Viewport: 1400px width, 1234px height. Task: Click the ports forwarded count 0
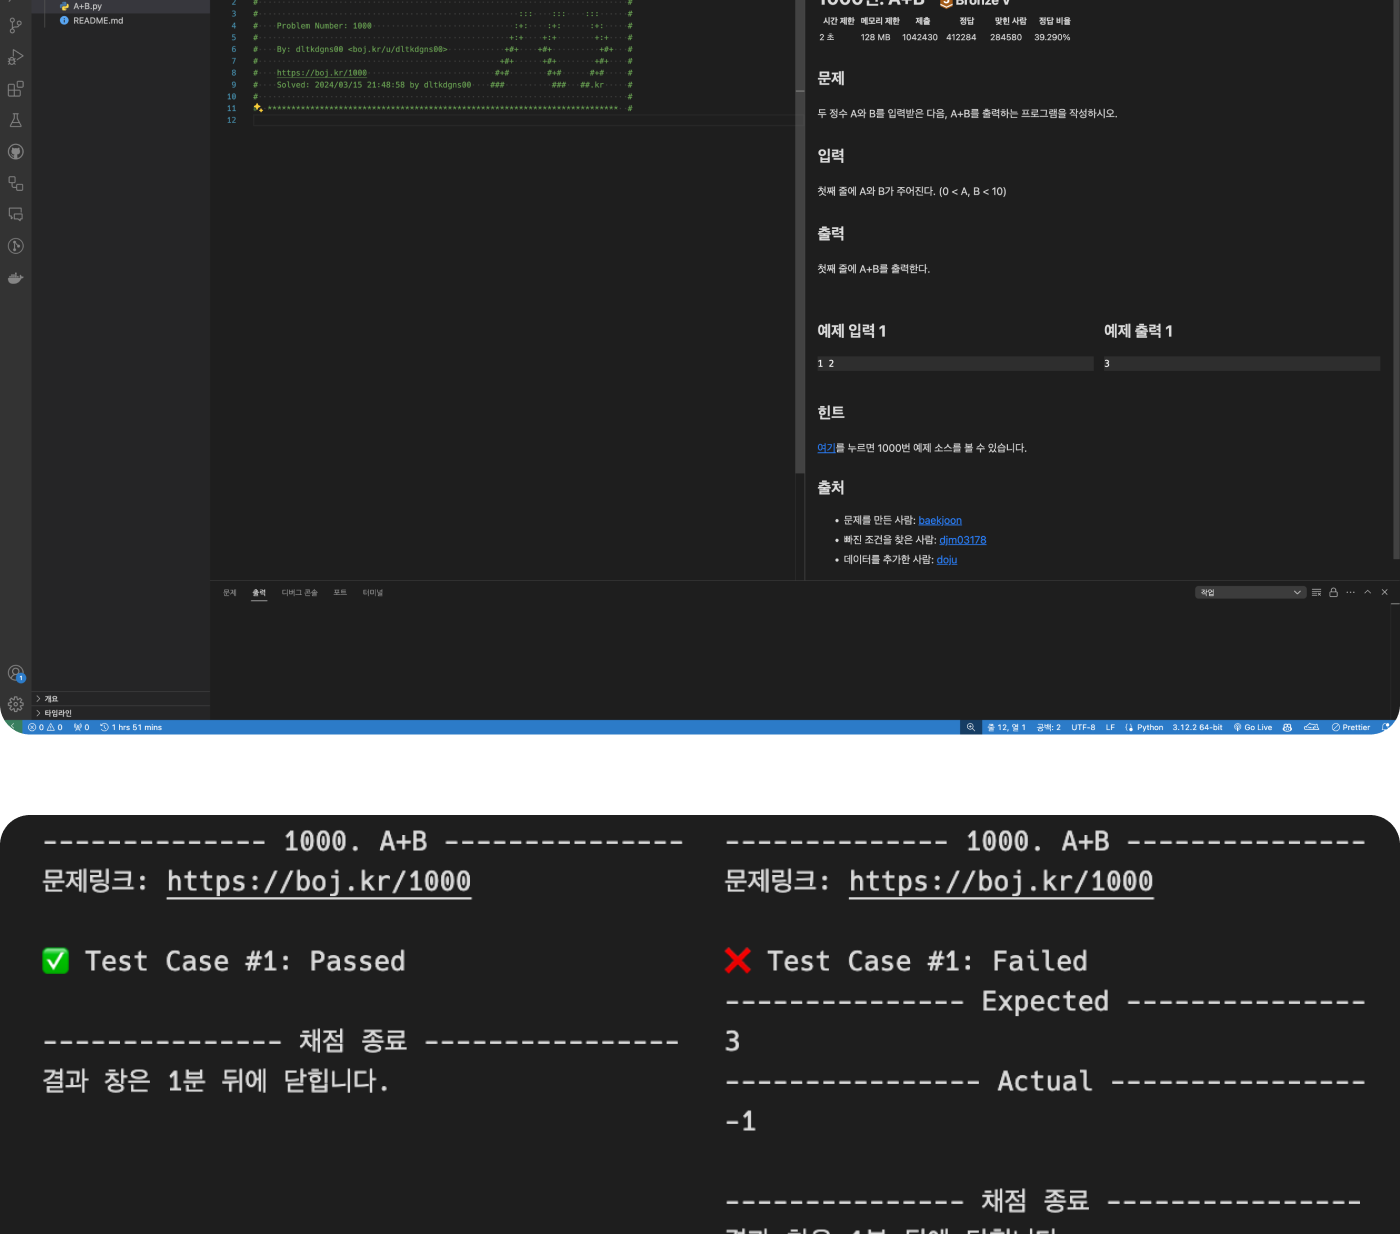[81, 727]
